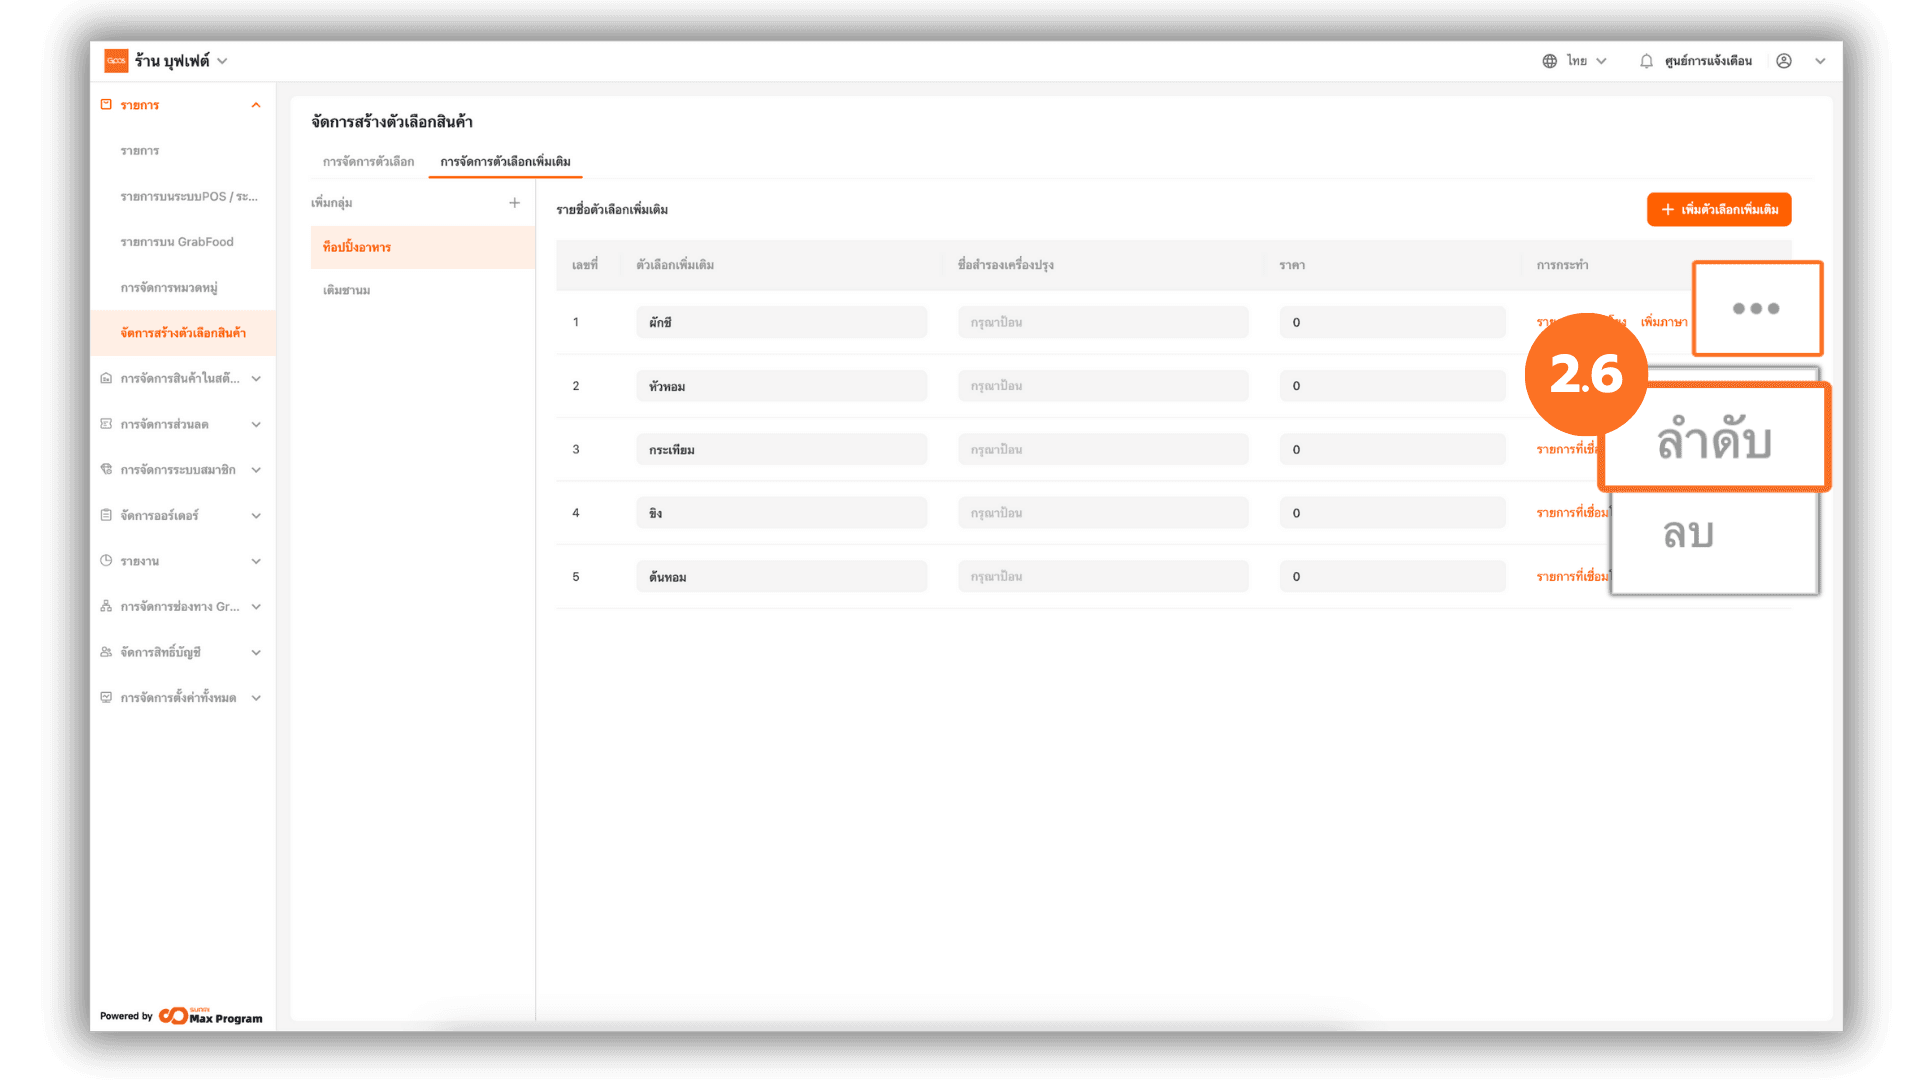Click the three-dots more actions icon
The width and height of the screenshot is (1920, 1080).
[1756, 308]
